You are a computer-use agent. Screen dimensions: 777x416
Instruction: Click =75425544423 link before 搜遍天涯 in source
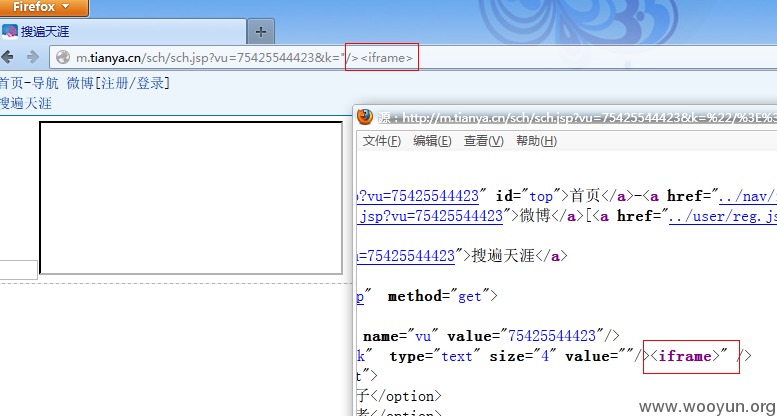coord(405,256)
